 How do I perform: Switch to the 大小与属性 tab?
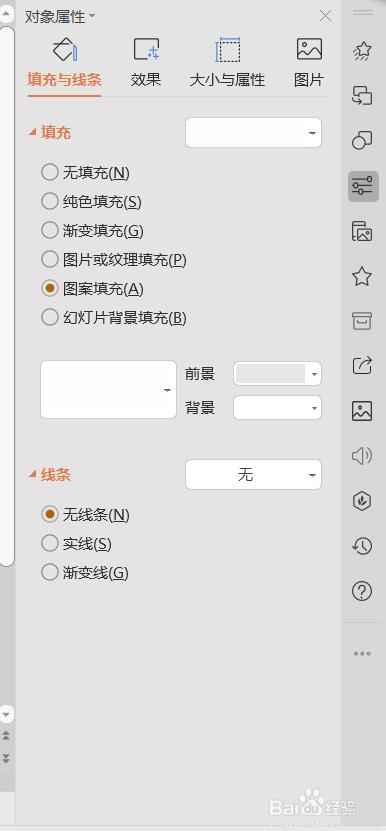point(227,63)
